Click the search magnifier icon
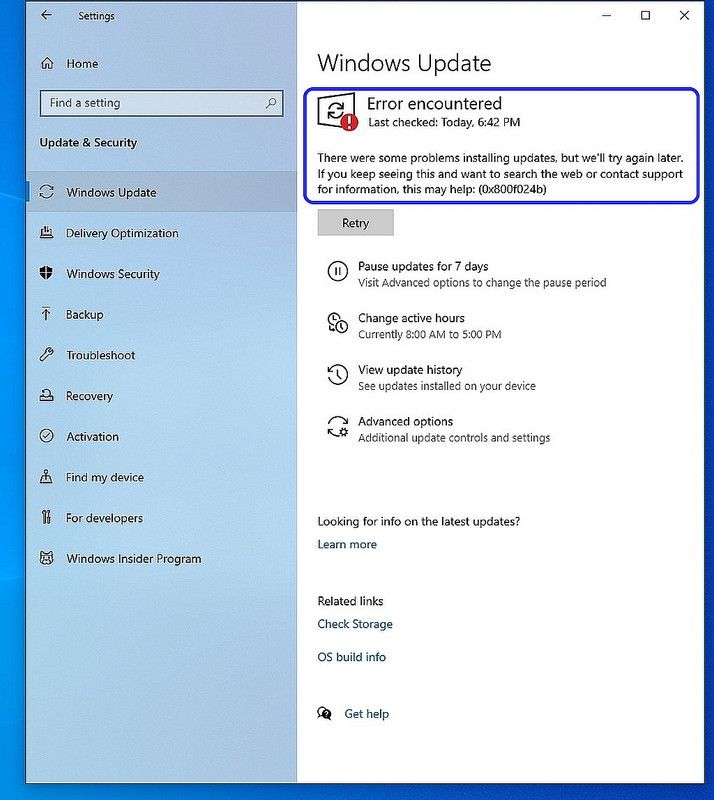The width and height of the screenshot is (714, 800). point(271,103)
